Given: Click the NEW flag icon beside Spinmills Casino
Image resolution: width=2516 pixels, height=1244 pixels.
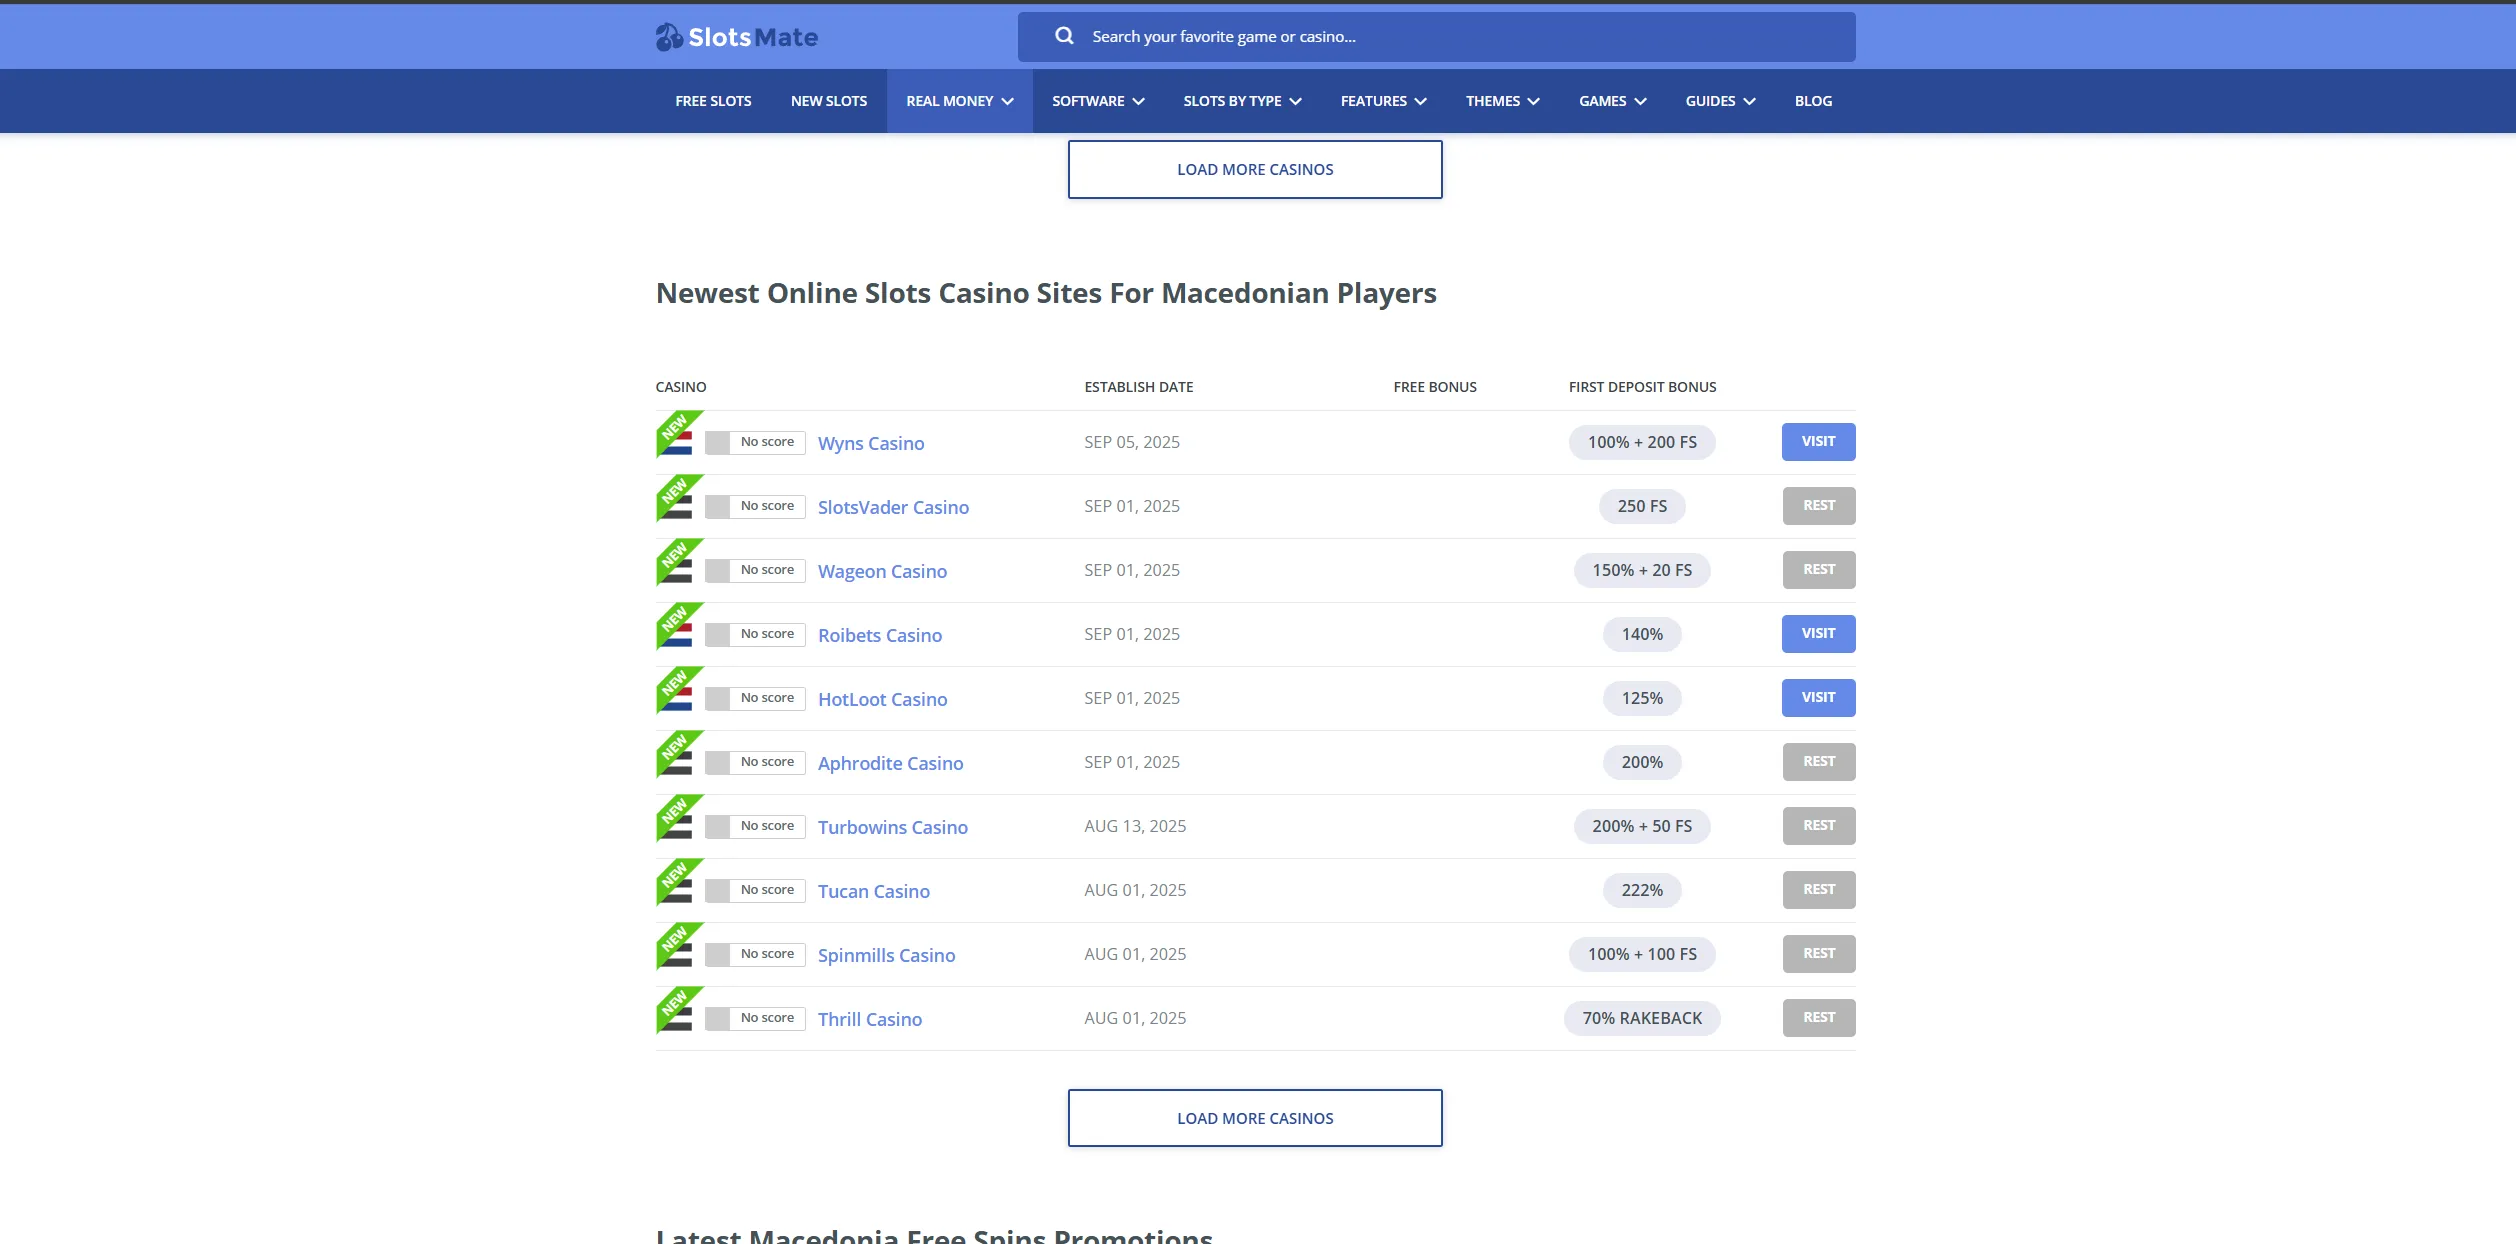Looking at the screenshot, I should point(679,946).
